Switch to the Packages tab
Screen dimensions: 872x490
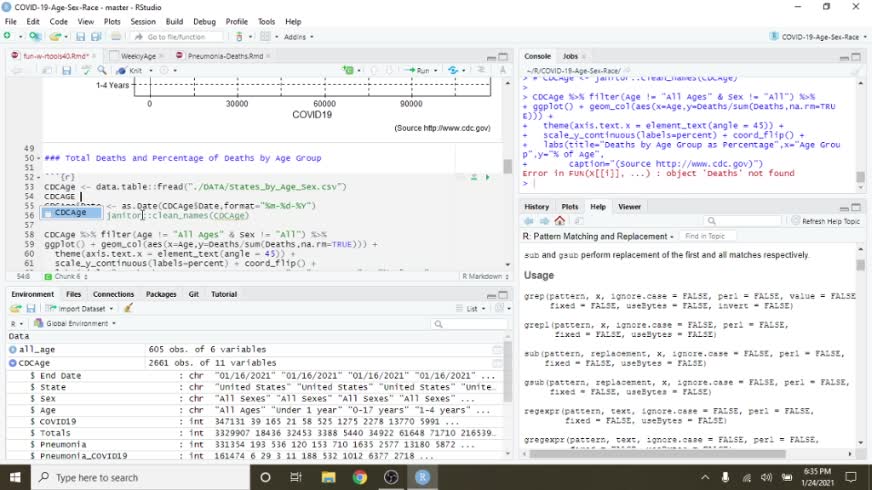click(161, 294)
